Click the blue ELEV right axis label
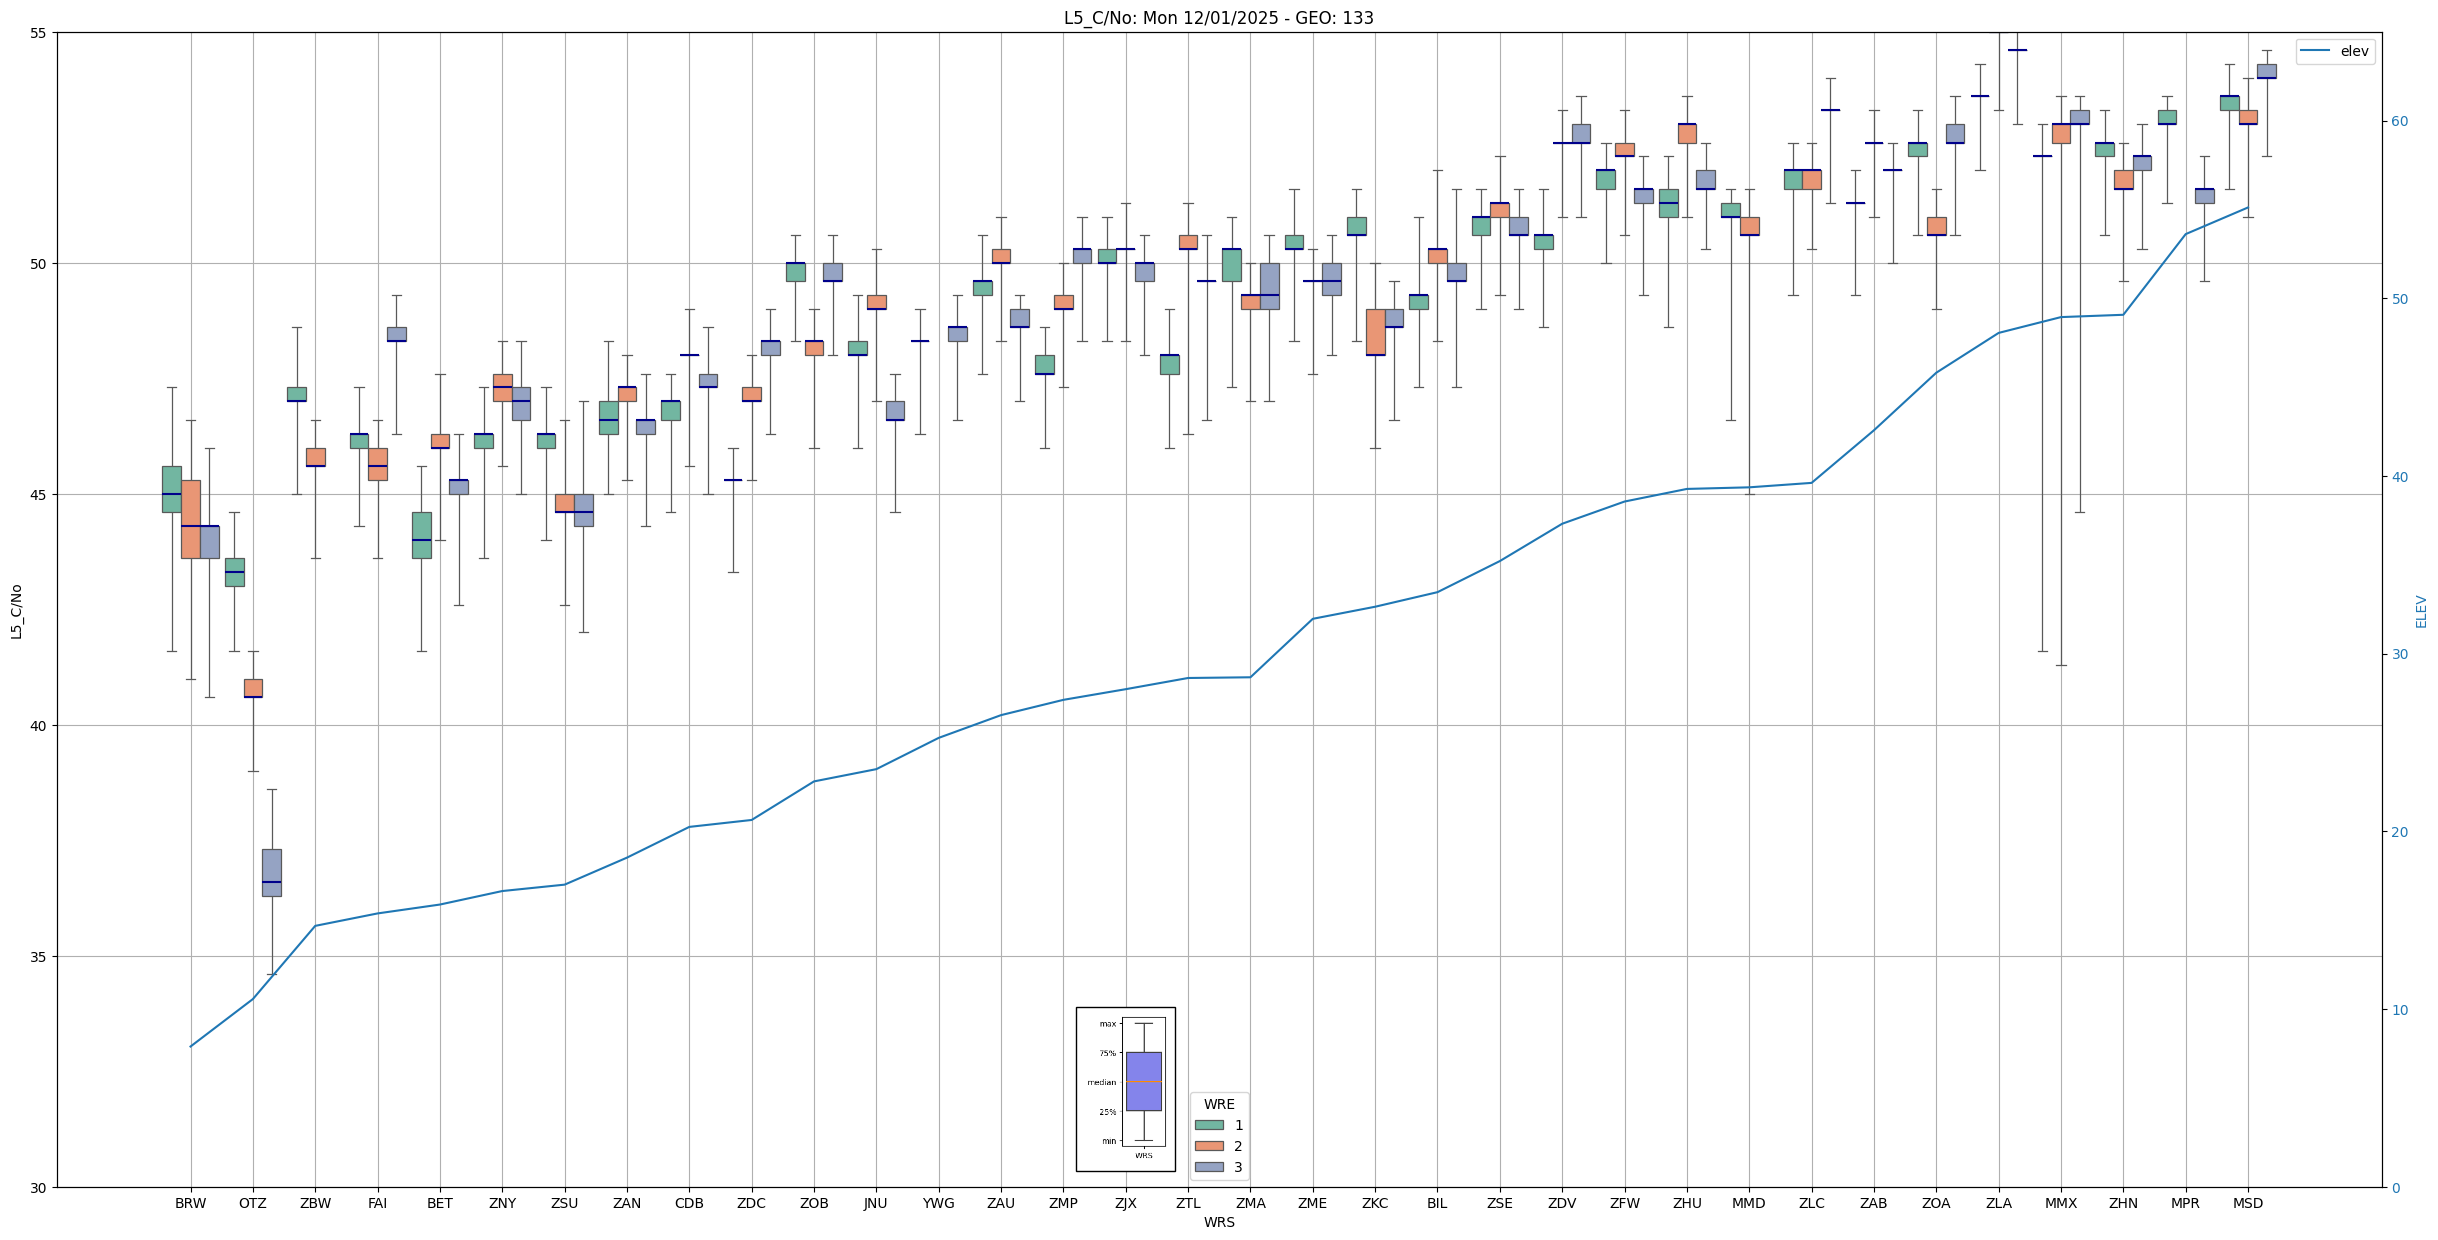Screen dimensions: 2438x1240 pyautogui.click(x=2421, y=611)
